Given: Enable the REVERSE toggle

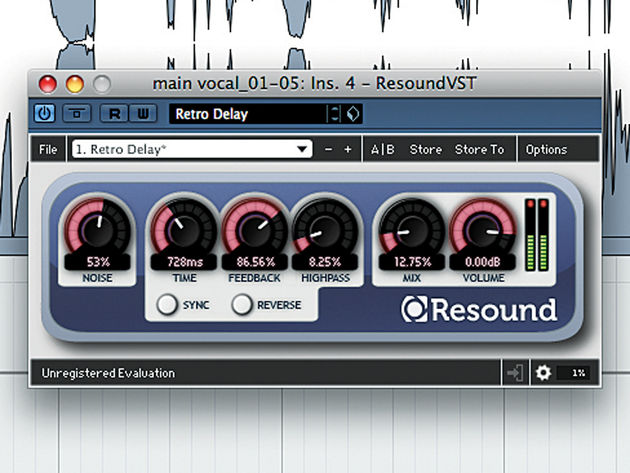Looking at the screenshot, I should 242,304.
